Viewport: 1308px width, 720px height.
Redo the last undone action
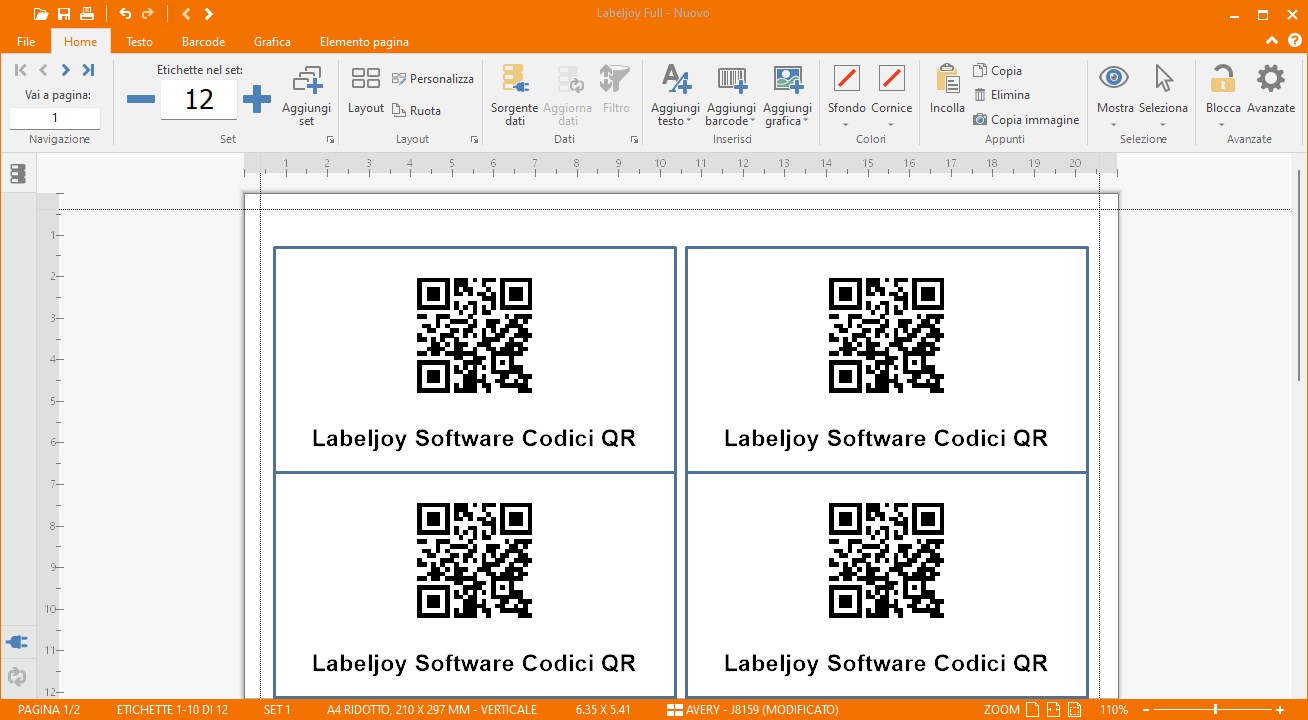[148, 14]
